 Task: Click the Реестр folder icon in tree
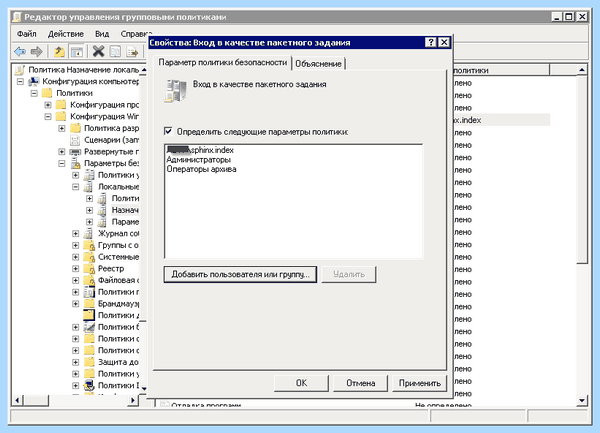tap(89, 269)
